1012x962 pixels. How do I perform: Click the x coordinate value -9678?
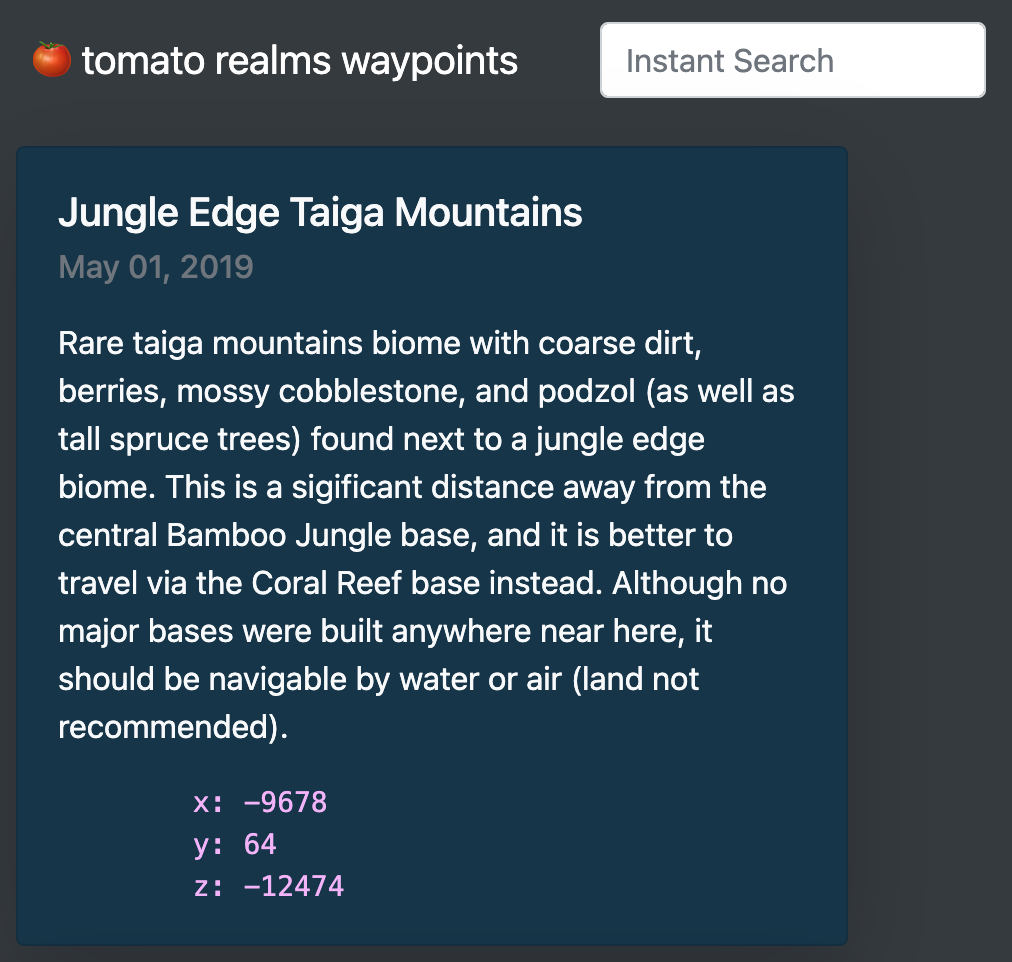285,802
